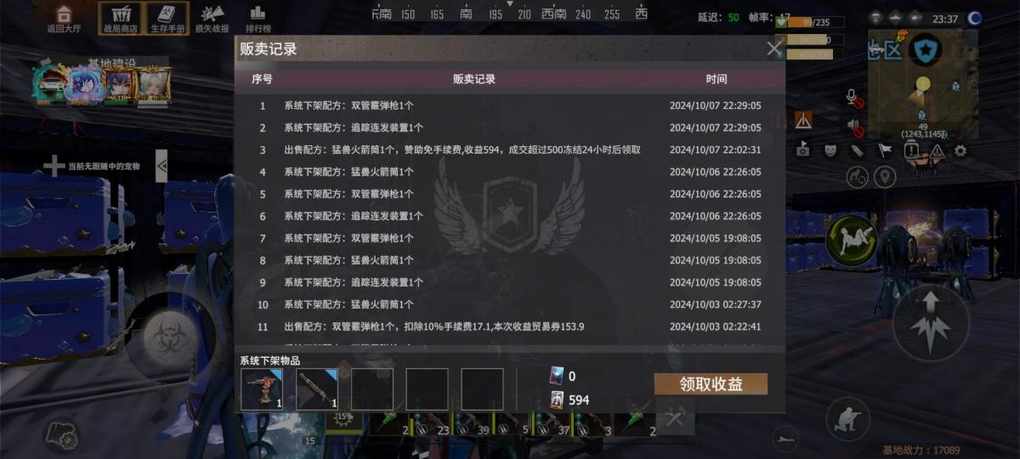
Task: Open the settings gear icon
Action: click(x=960, y=151)
